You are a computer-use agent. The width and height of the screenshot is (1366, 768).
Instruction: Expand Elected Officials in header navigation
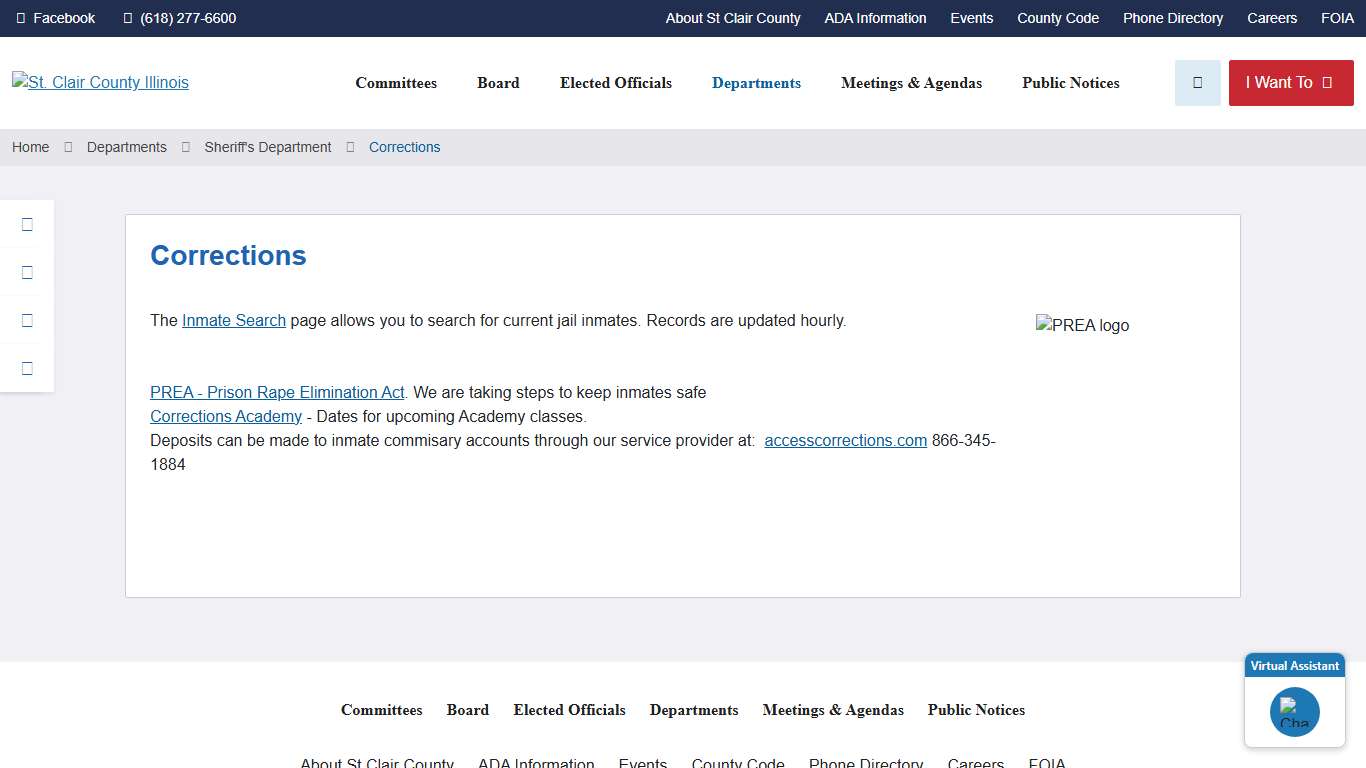click(615, 83)
